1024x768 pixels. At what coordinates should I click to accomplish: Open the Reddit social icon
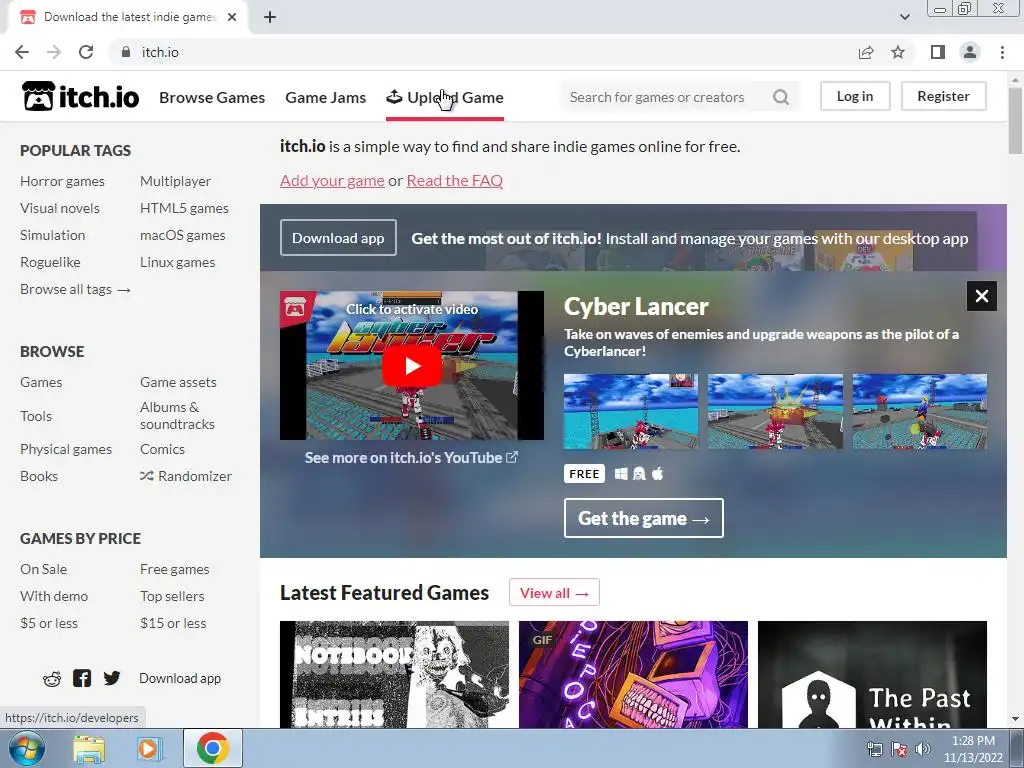pyautogui.click(x=52, y=679)
